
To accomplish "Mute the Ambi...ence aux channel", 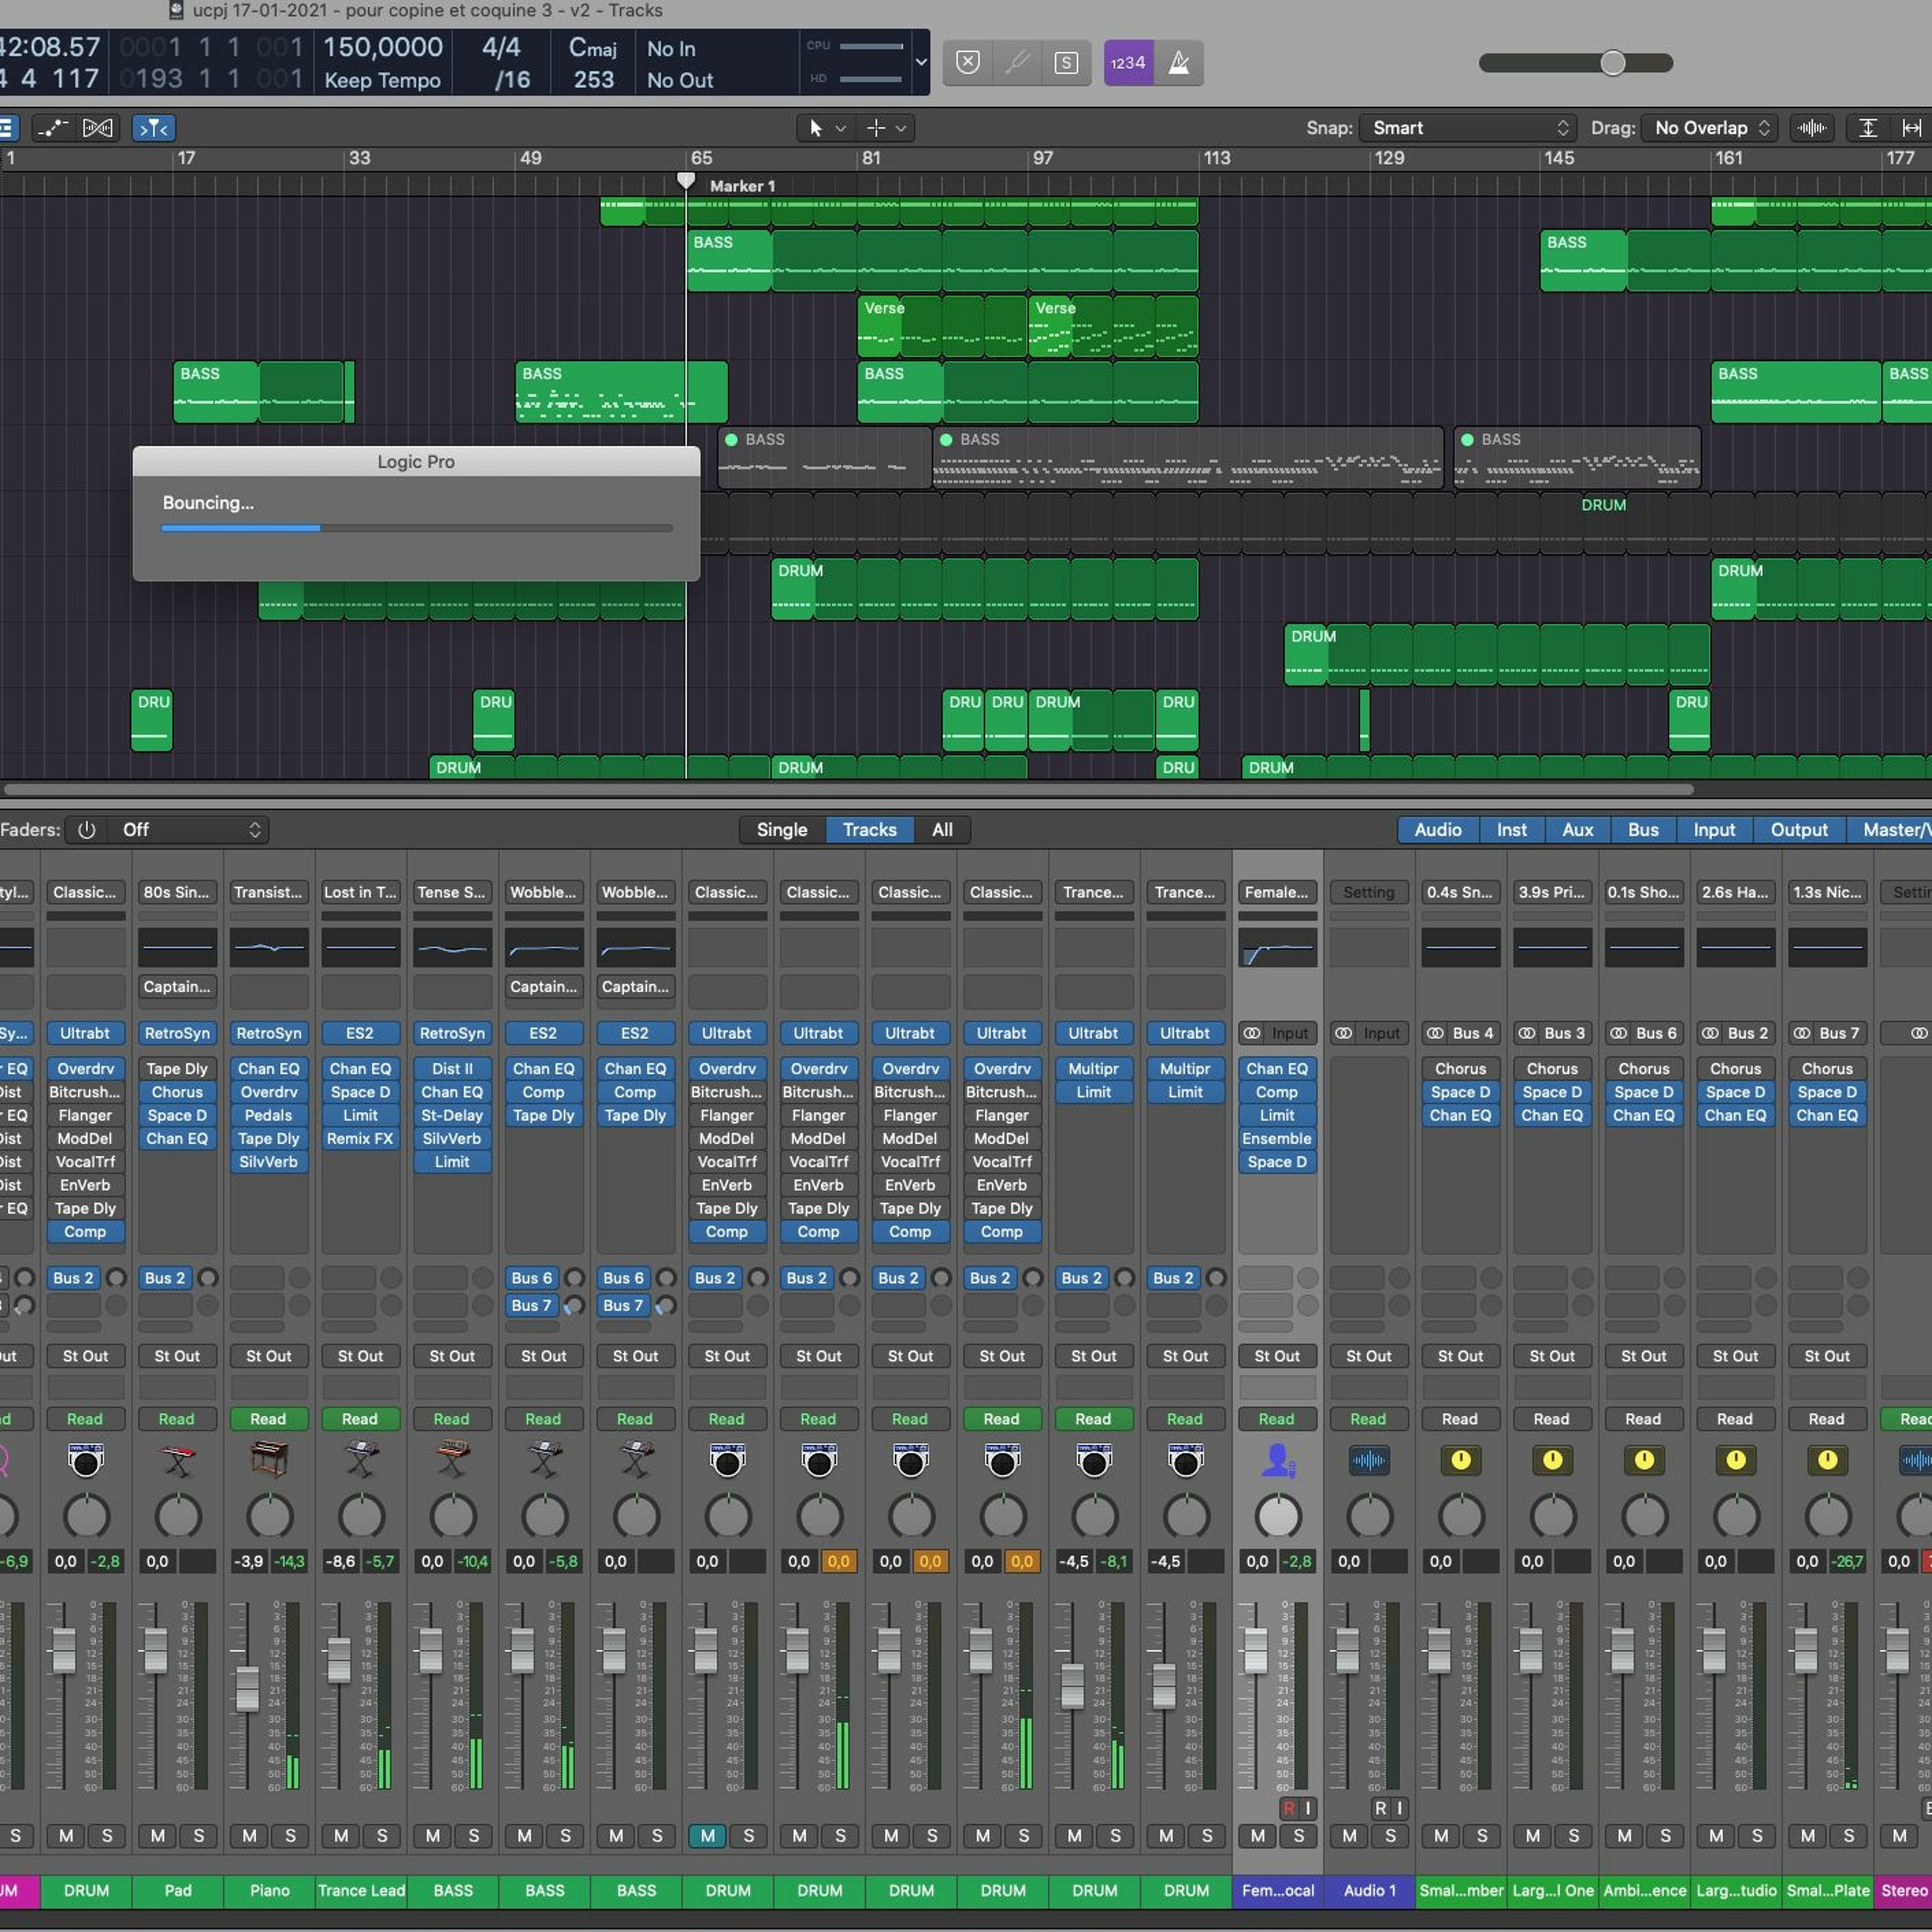I will pos(1624,1836).
